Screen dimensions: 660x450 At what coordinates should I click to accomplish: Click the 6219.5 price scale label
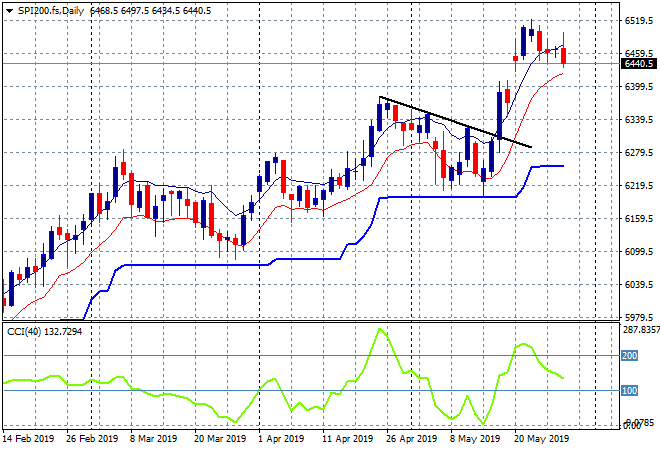(639, 186)
